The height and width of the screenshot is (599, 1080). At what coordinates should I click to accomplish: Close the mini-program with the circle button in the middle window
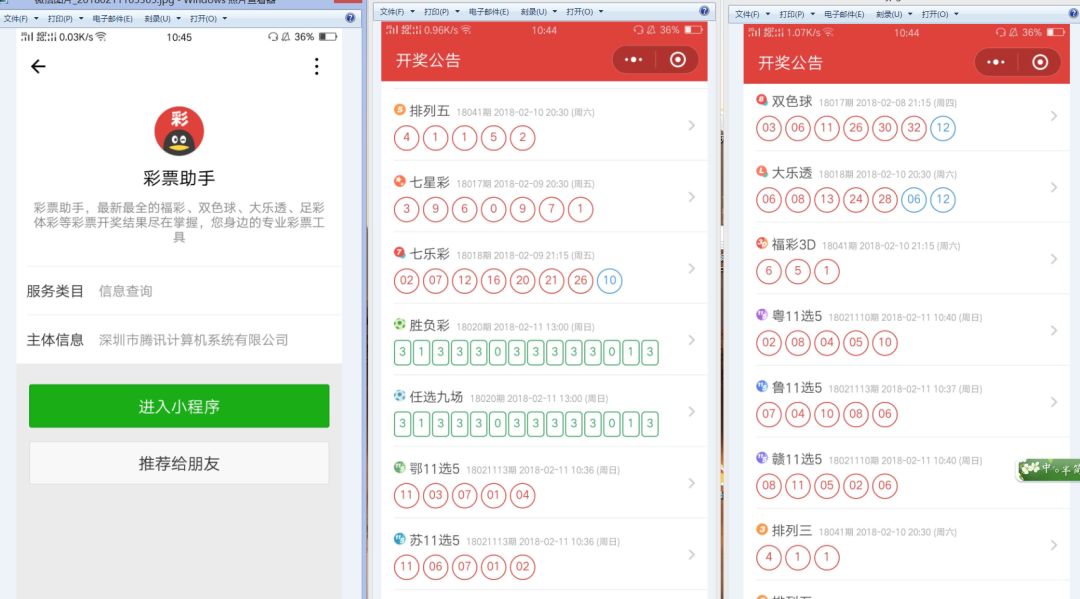[678, 60]
